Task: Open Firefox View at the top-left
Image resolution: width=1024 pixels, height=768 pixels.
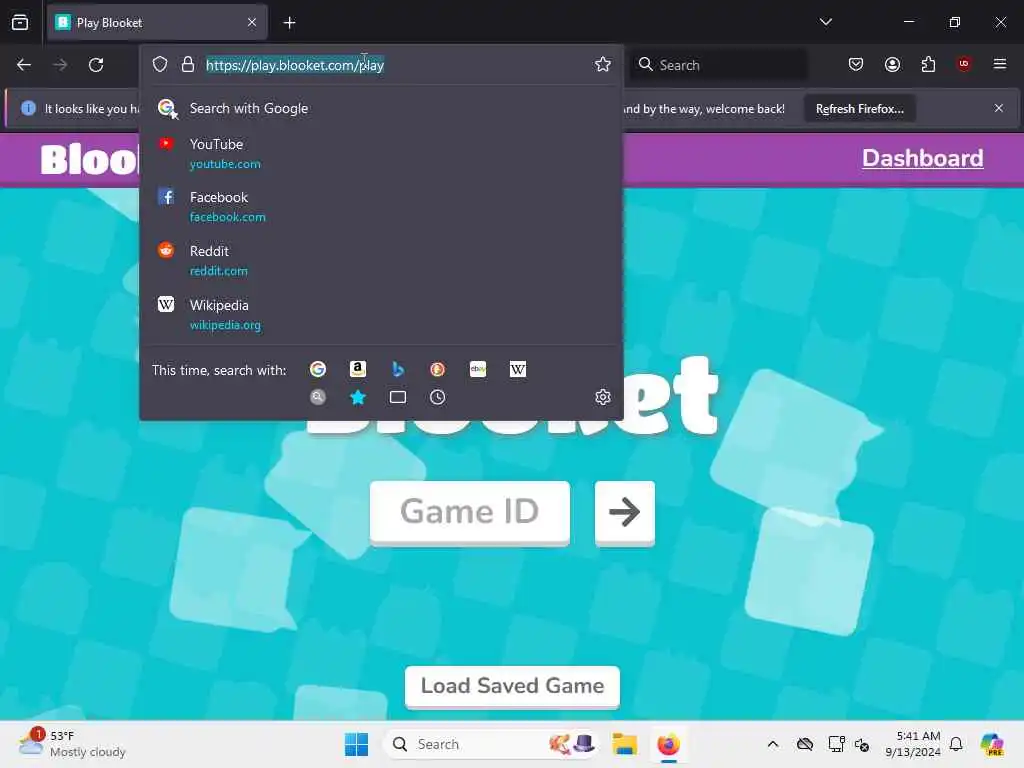Action: tap(20, 22)
